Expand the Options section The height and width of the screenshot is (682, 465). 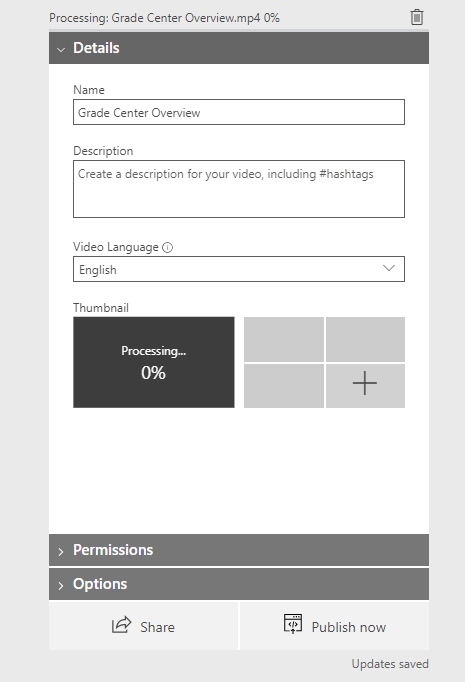[239, 584]
